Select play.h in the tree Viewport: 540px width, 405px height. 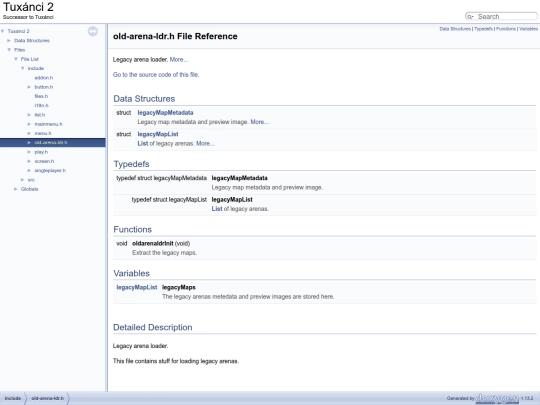[x=41, y=152]
